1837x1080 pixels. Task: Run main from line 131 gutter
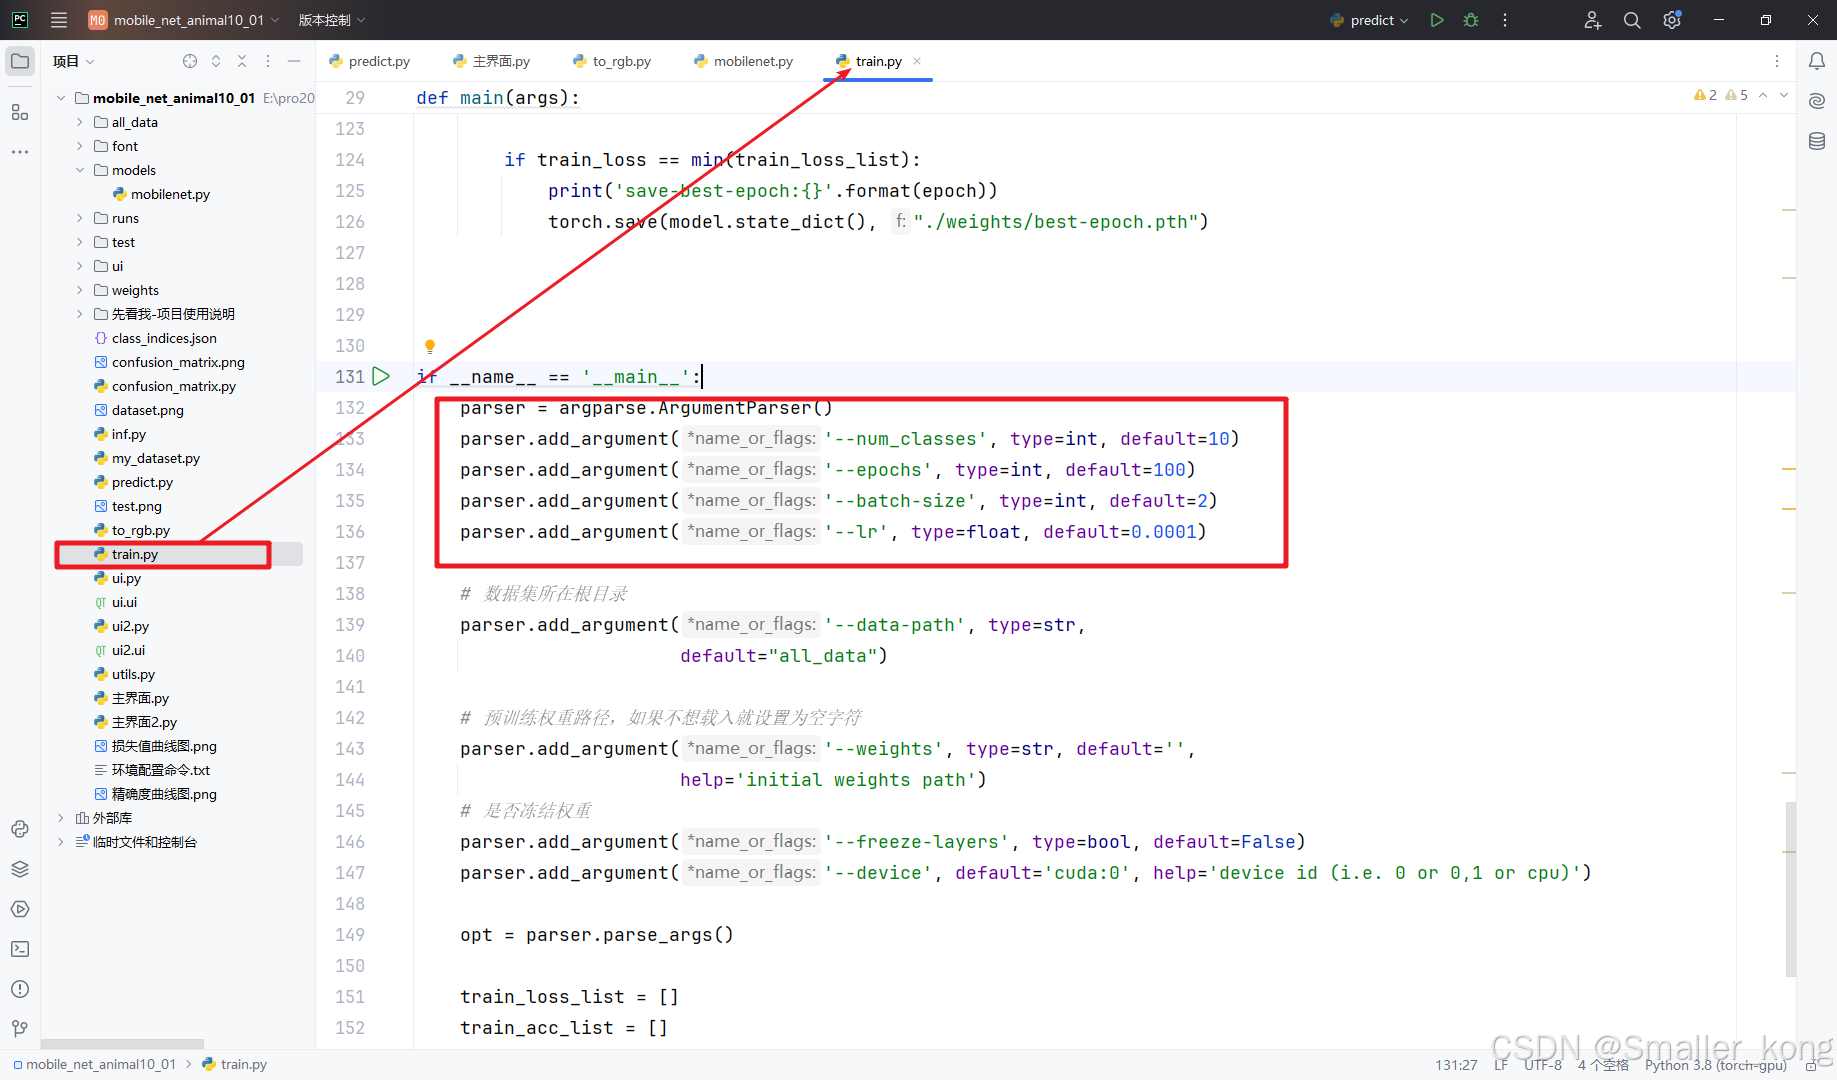click(x=381, y=376)
